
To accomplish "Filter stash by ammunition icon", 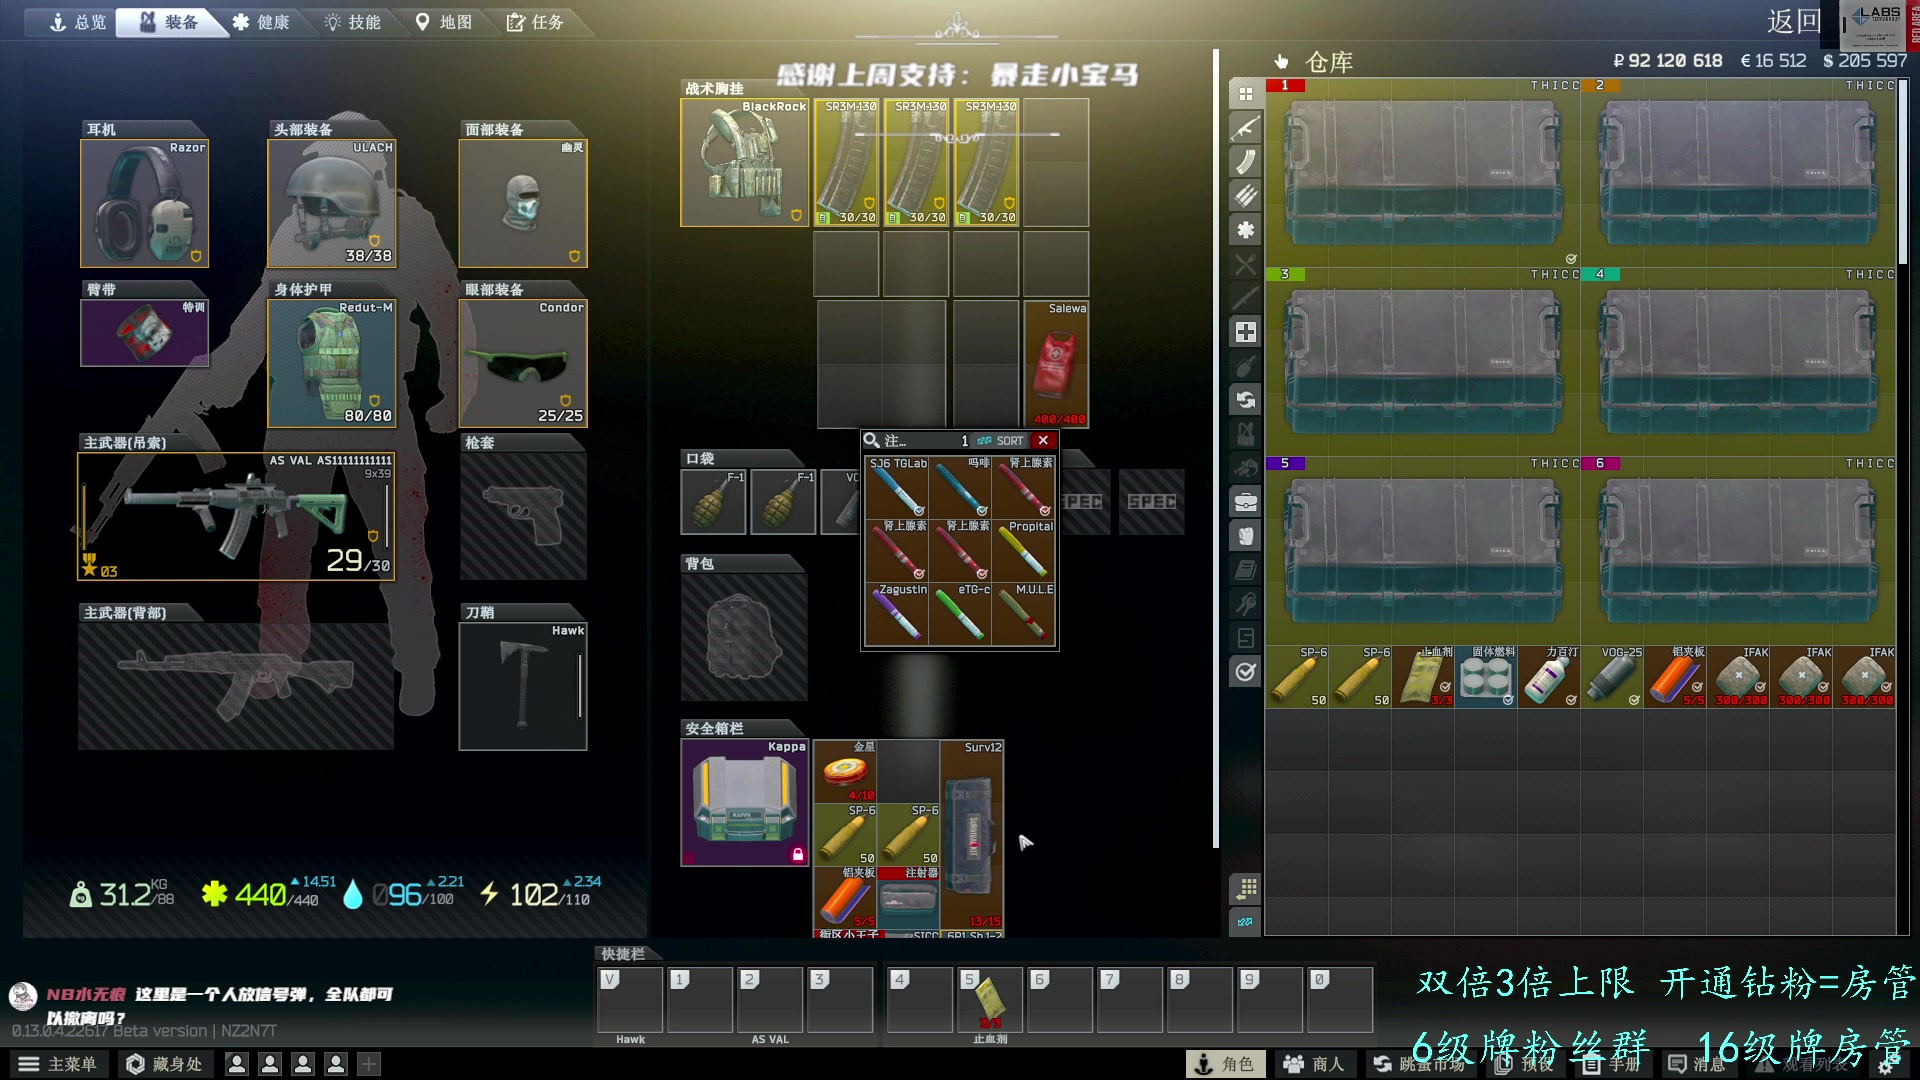I will pyautogui.click(x=1245, y=196).
